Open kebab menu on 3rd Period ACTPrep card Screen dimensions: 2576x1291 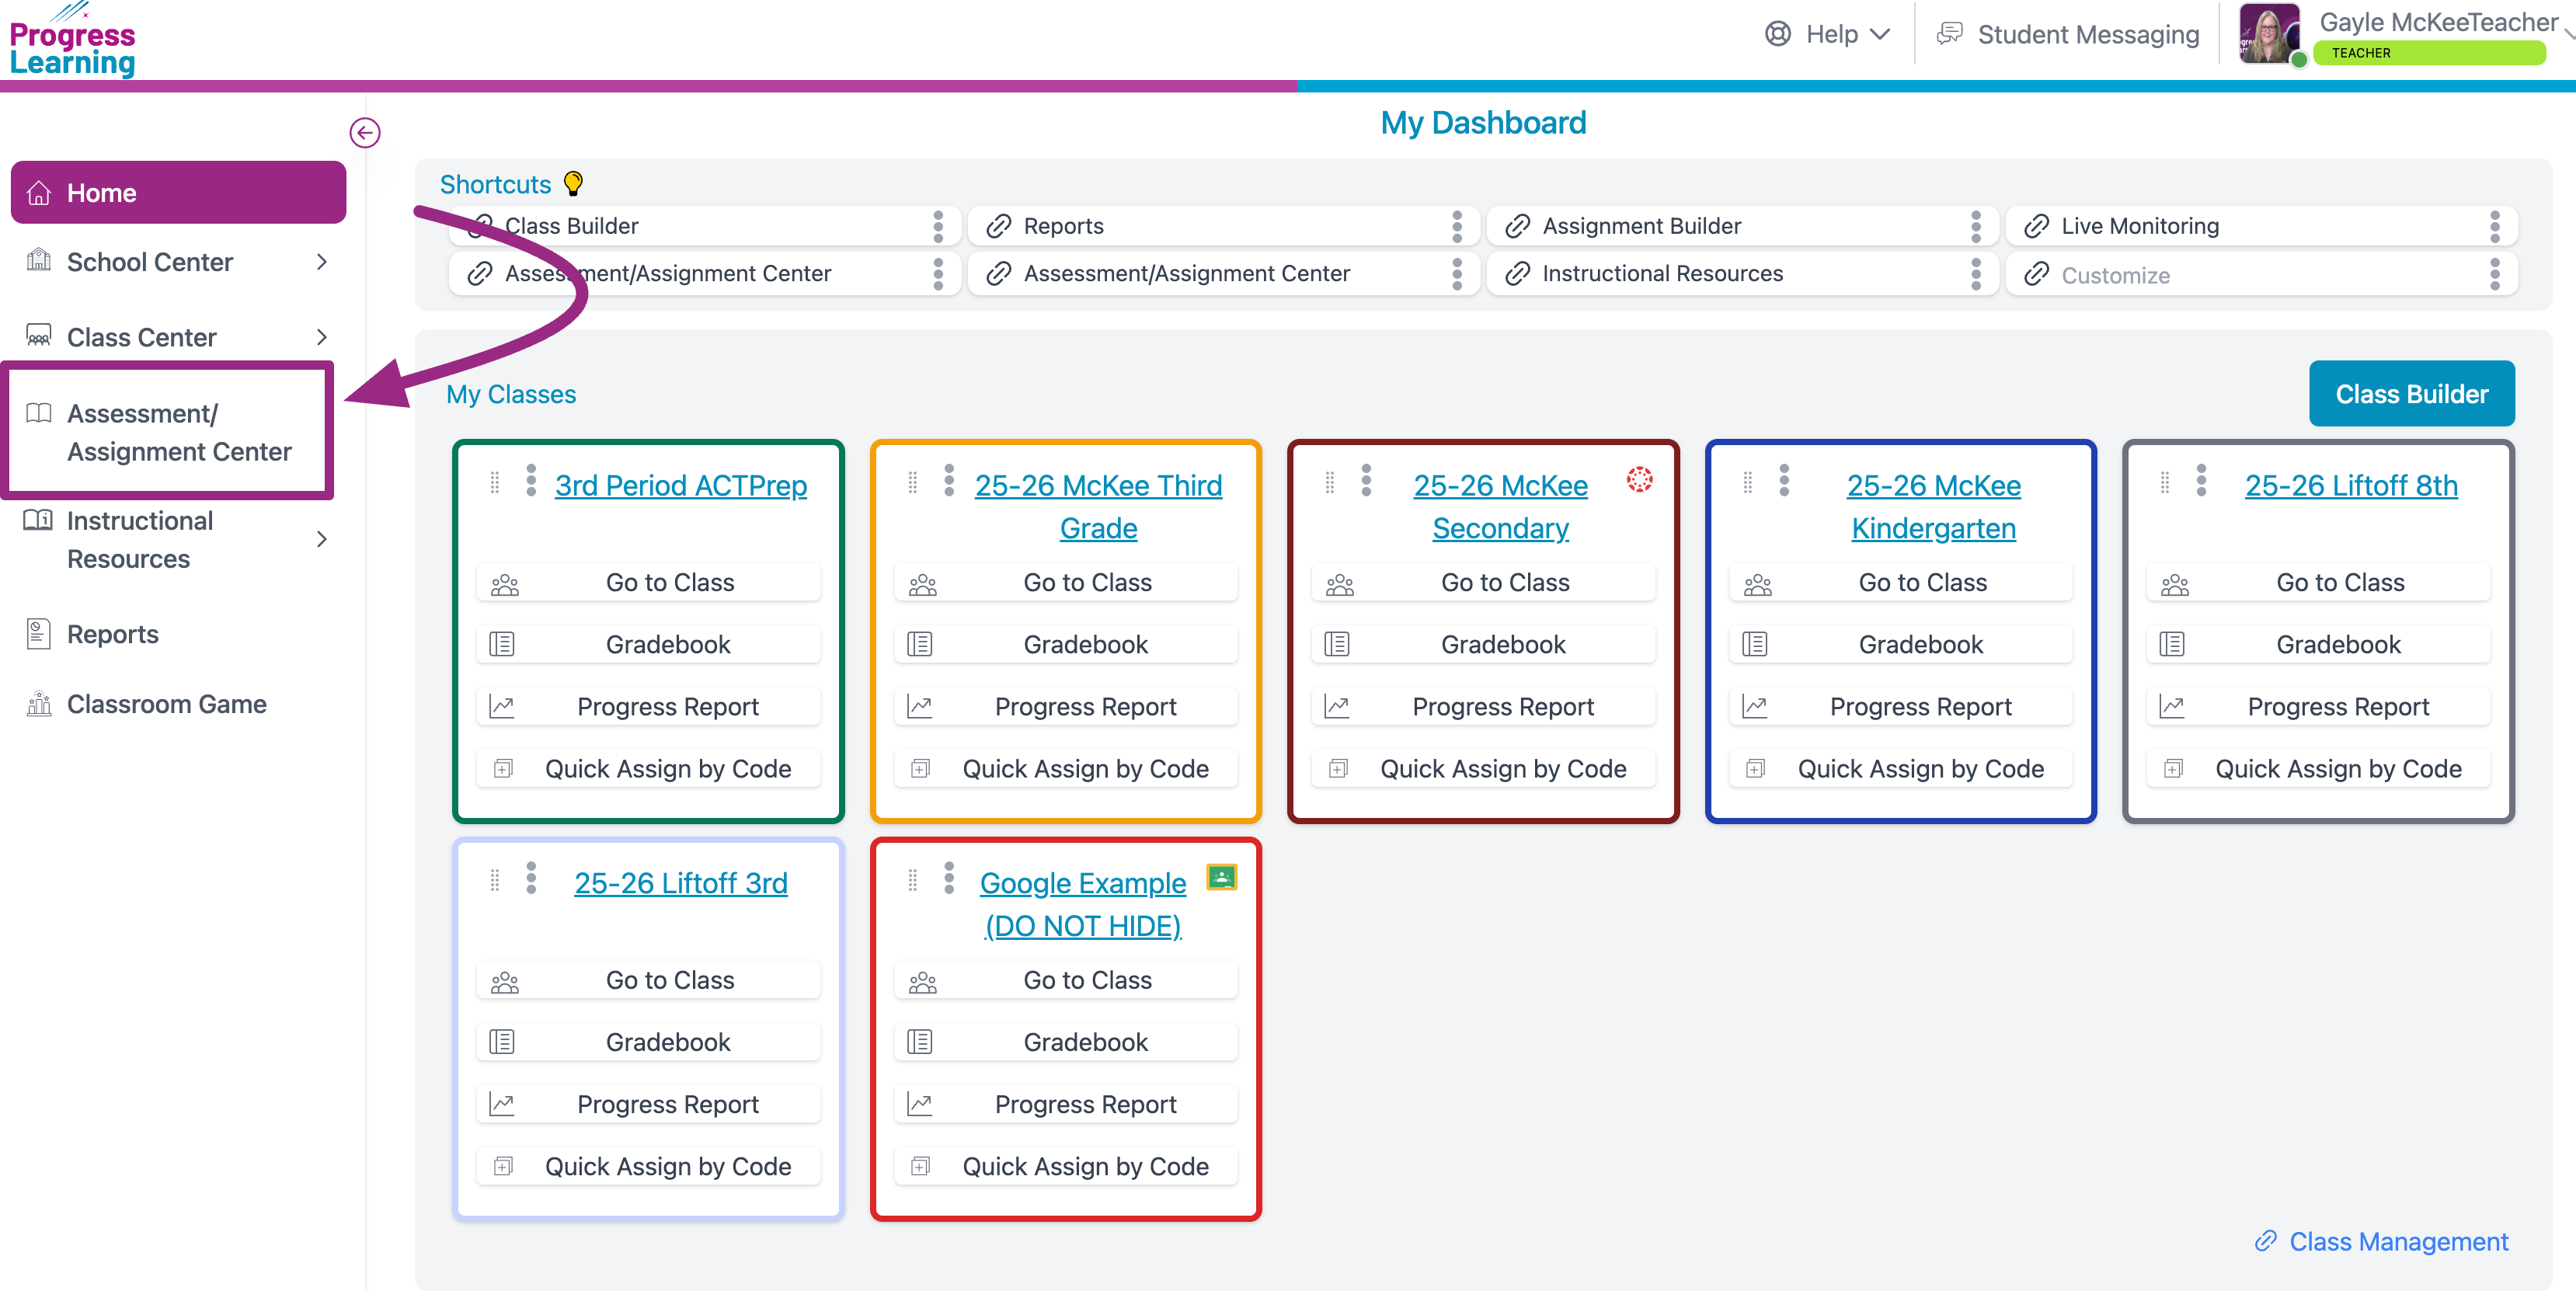click(531, 480)
